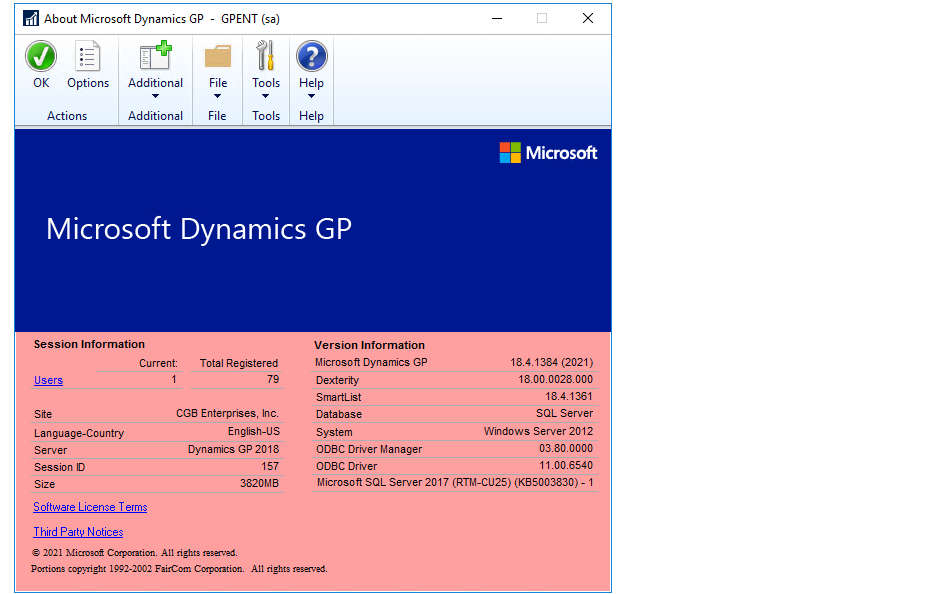Open the Users link
Screen dimensions: 941x594
point(48,380)
